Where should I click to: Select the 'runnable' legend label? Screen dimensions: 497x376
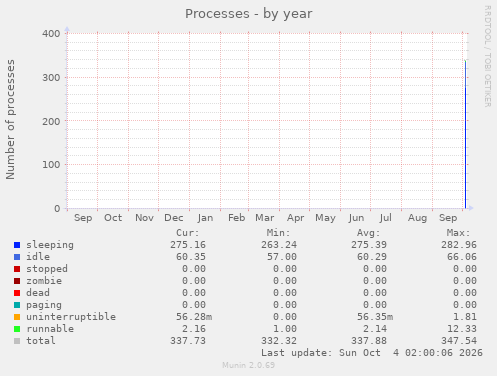click(x=50, y=329)
